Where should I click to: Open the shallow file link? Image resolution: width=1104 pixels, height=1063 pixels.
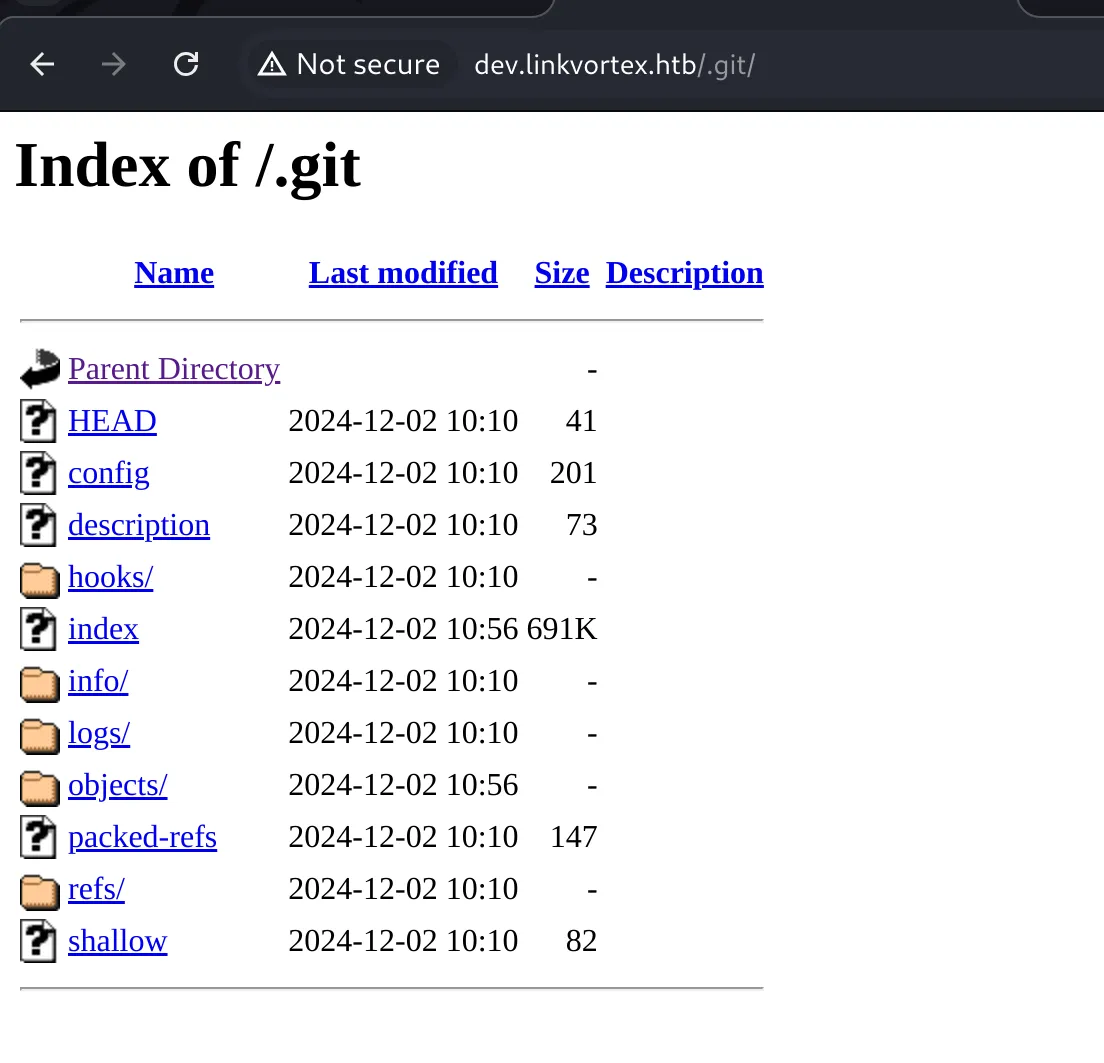118,941
